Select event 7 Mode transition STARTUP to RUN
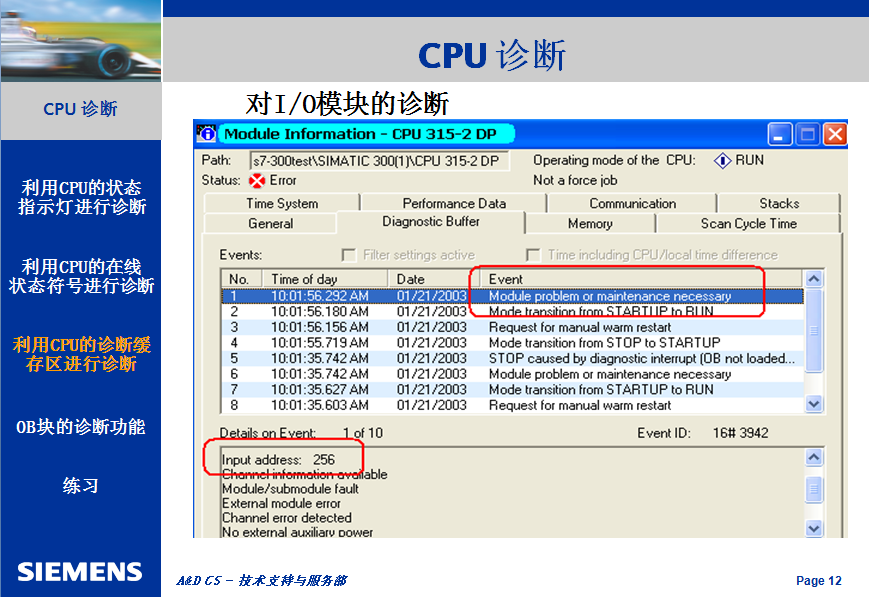The width and height of the screenshot is (869, 597). click(513, 390)
